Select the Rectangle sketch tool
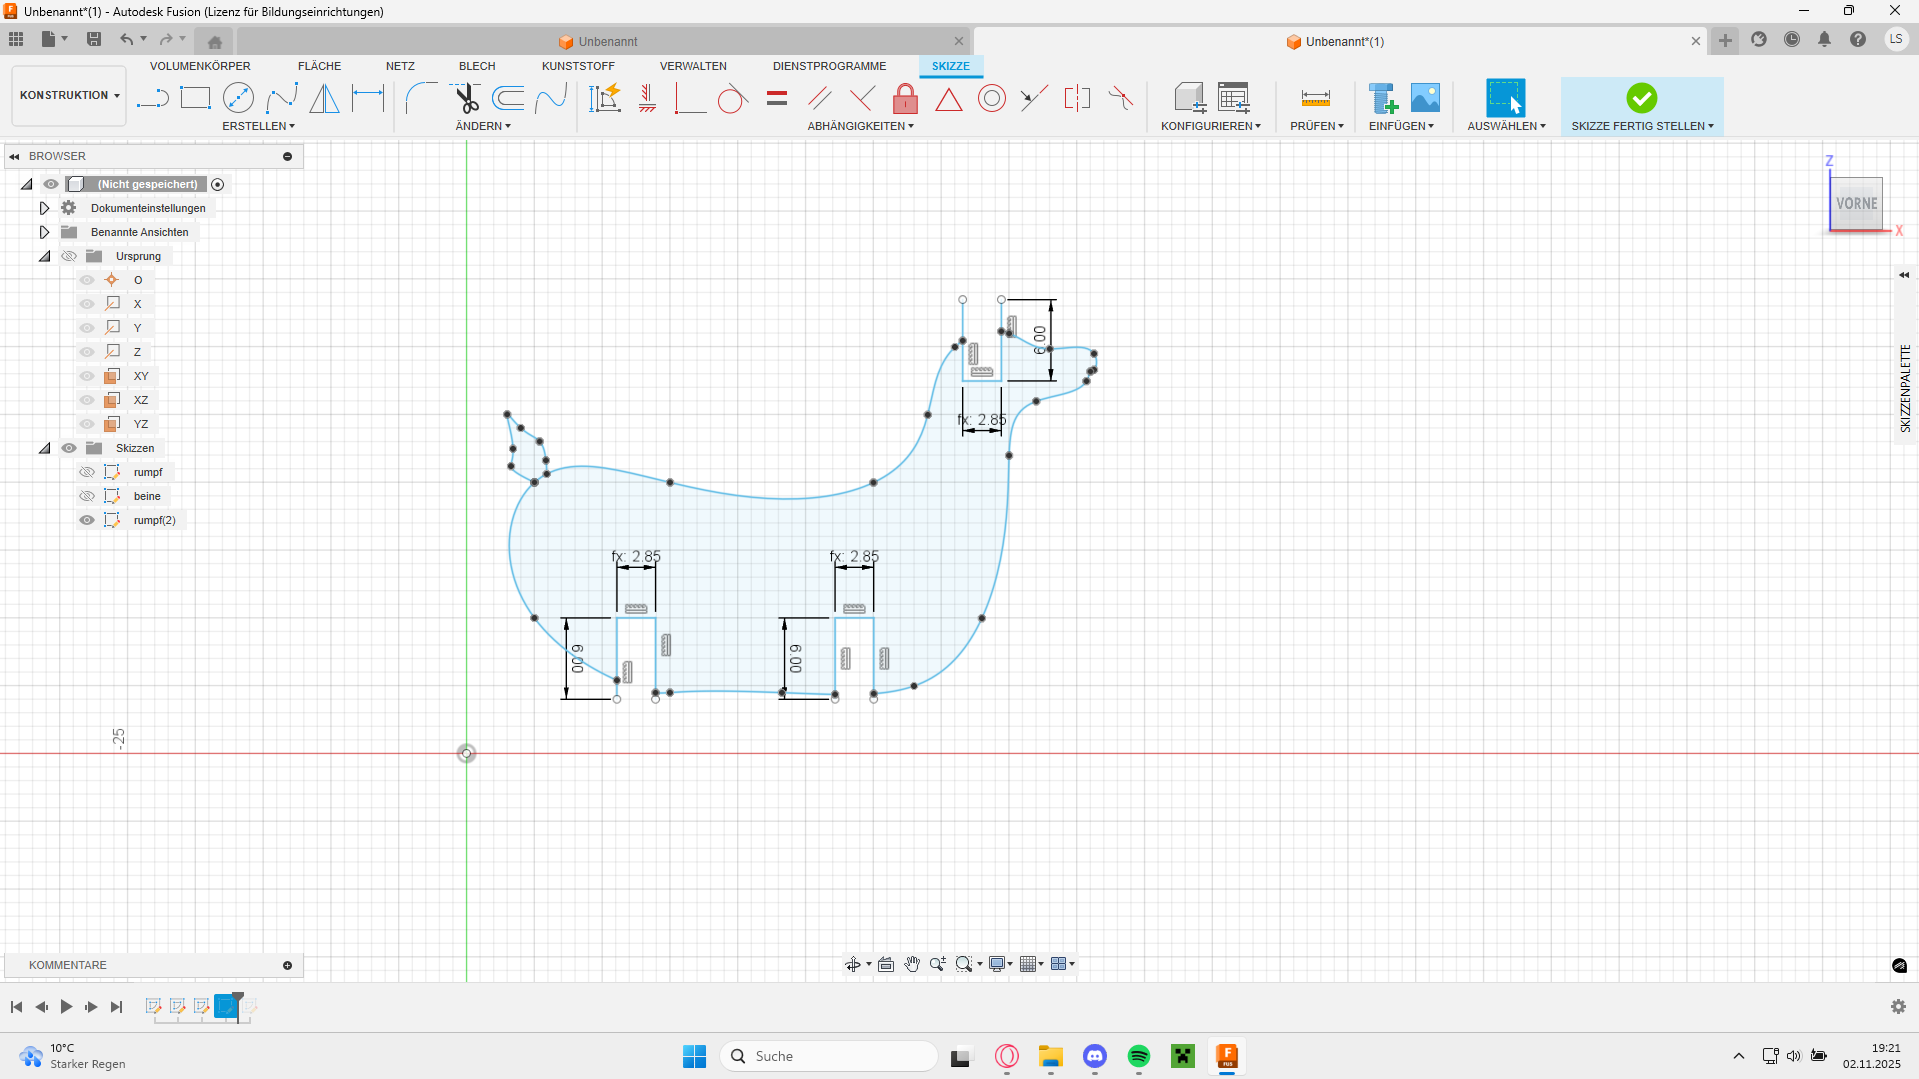This screenshot has width=1919, height=1079. tap(195, 98)
